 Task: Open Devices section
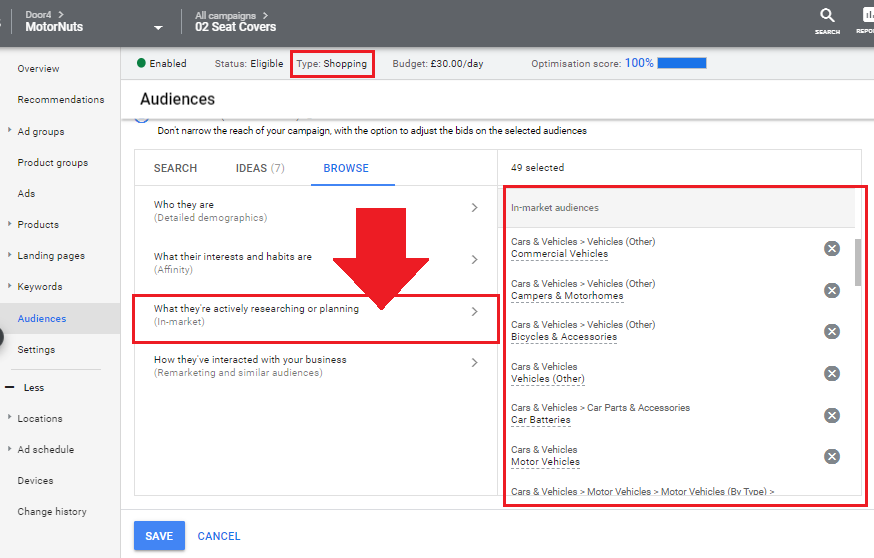(35, 481)
